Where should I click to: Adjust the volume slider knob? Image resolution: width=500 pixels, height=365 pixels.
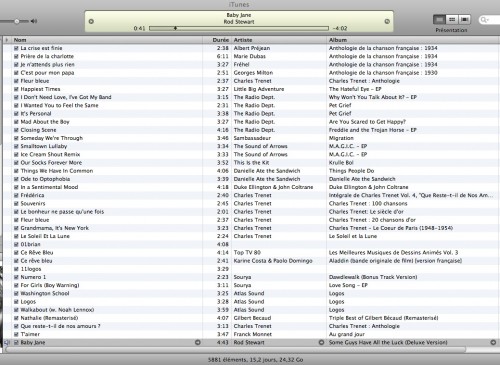[x=17, y=21]
